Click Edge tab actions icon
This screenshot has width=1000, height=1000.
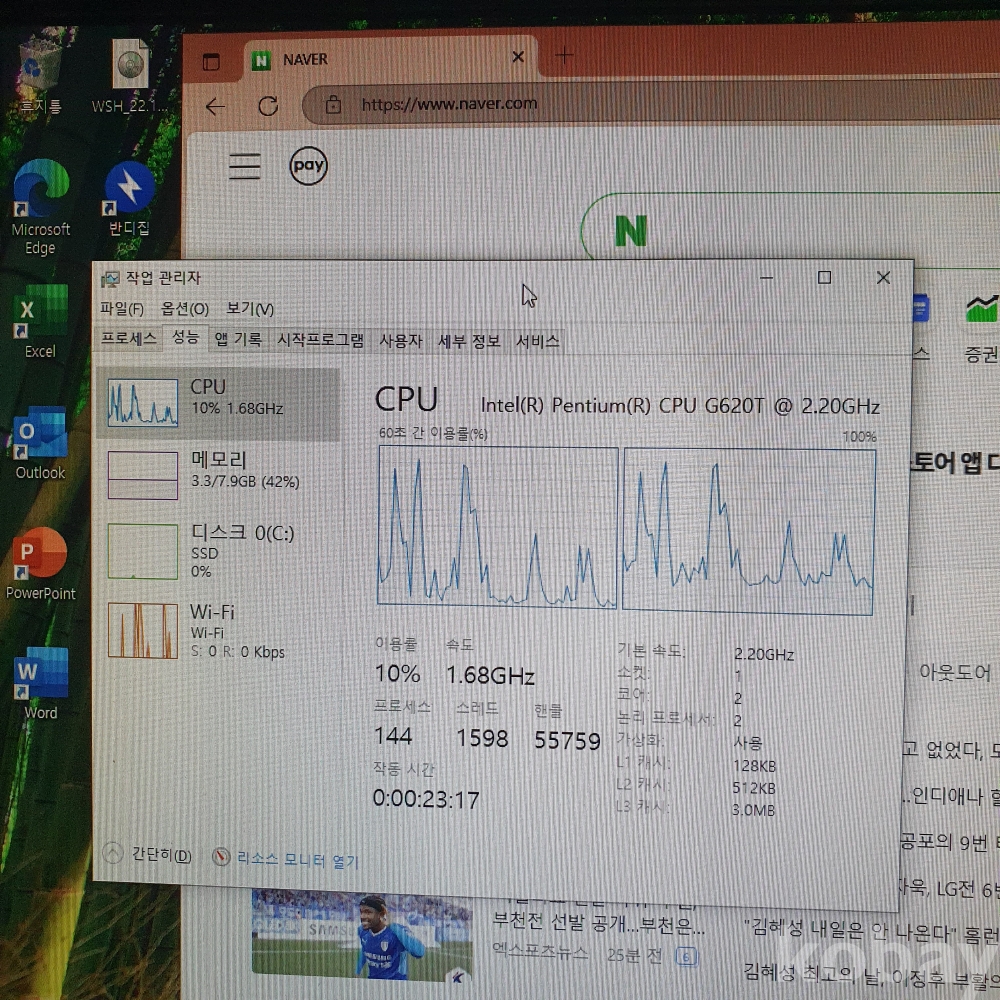click(211, 62)
